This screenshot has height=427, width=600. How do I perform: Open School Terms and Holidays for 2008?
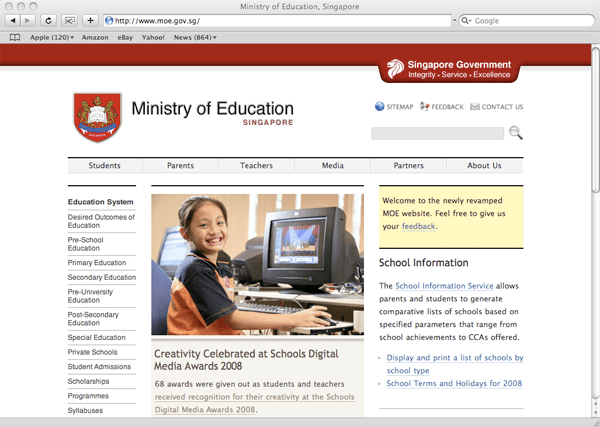tap(454, 383)
